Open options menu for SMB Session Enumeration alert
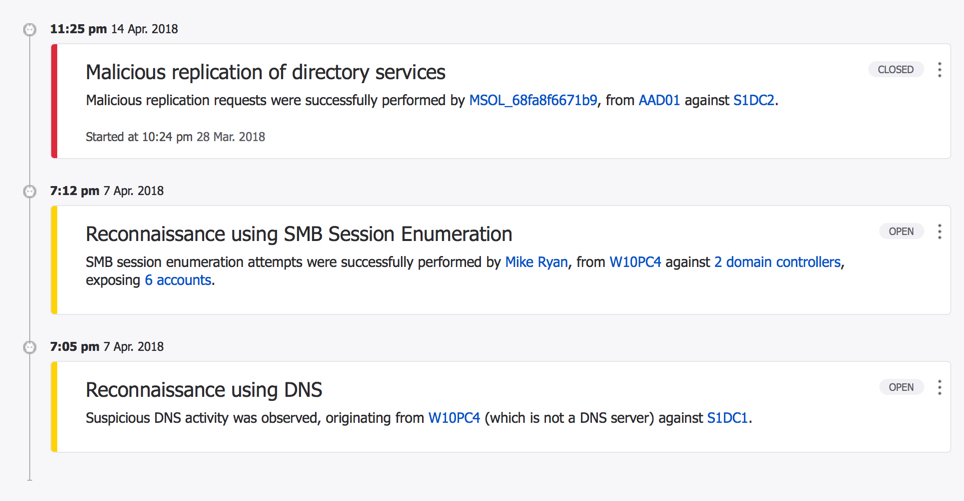This screenshot has width=964, height=501. click(x=939, y=232)
